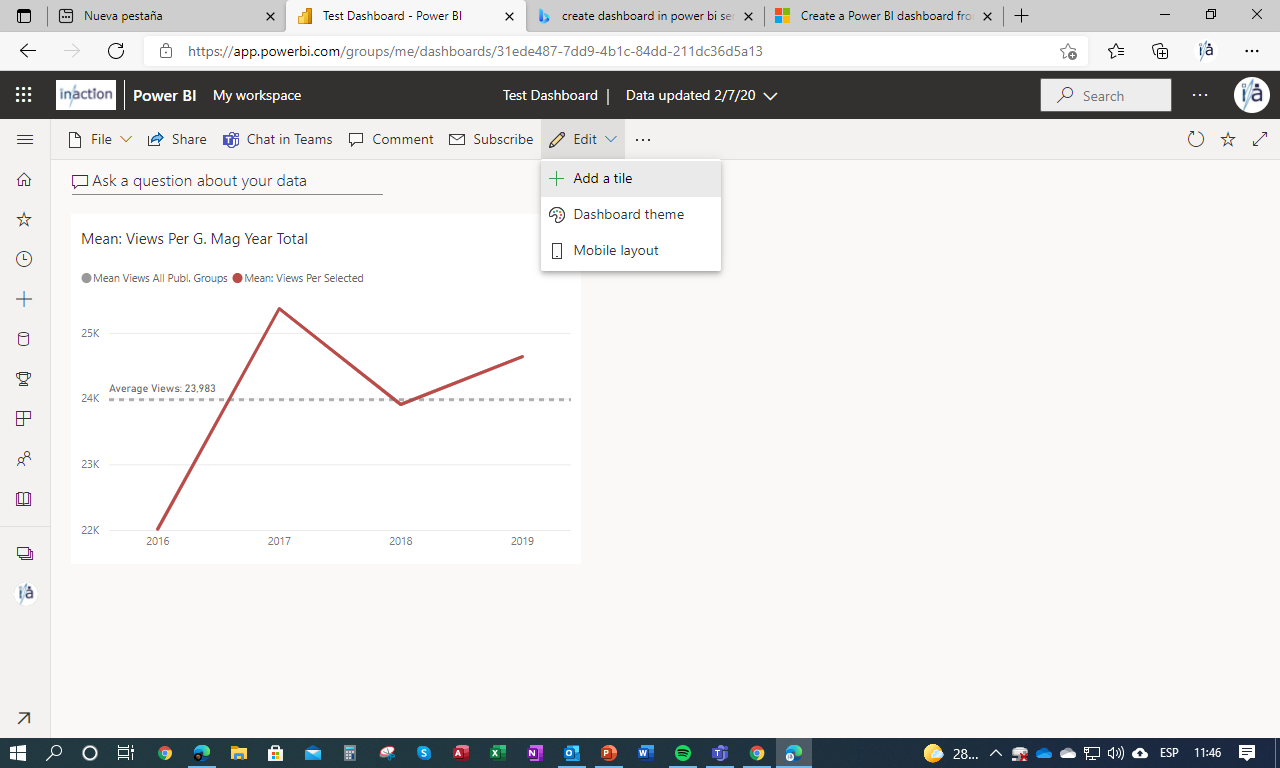Open the Learn book icon in the sidebar
Screen dimensions: 1280x768
coord(25,499)
